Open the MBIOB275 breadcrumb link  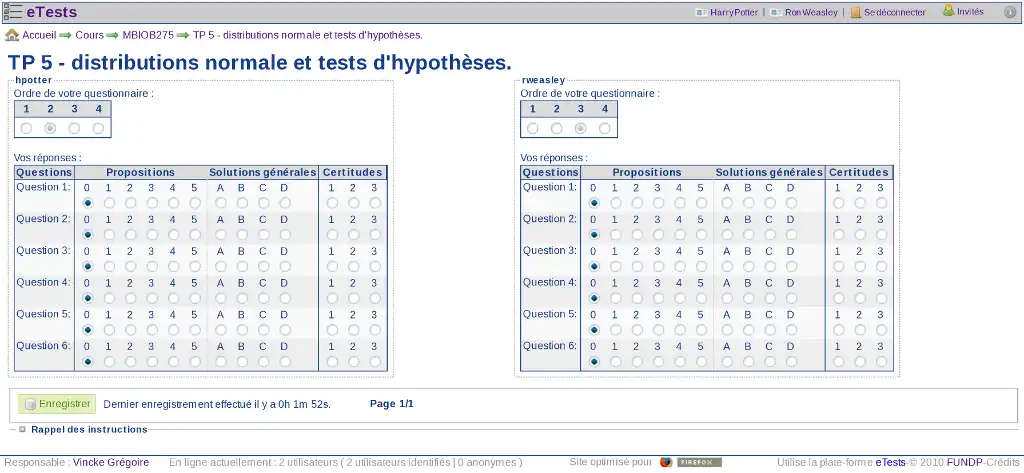(x=148, y=35)
